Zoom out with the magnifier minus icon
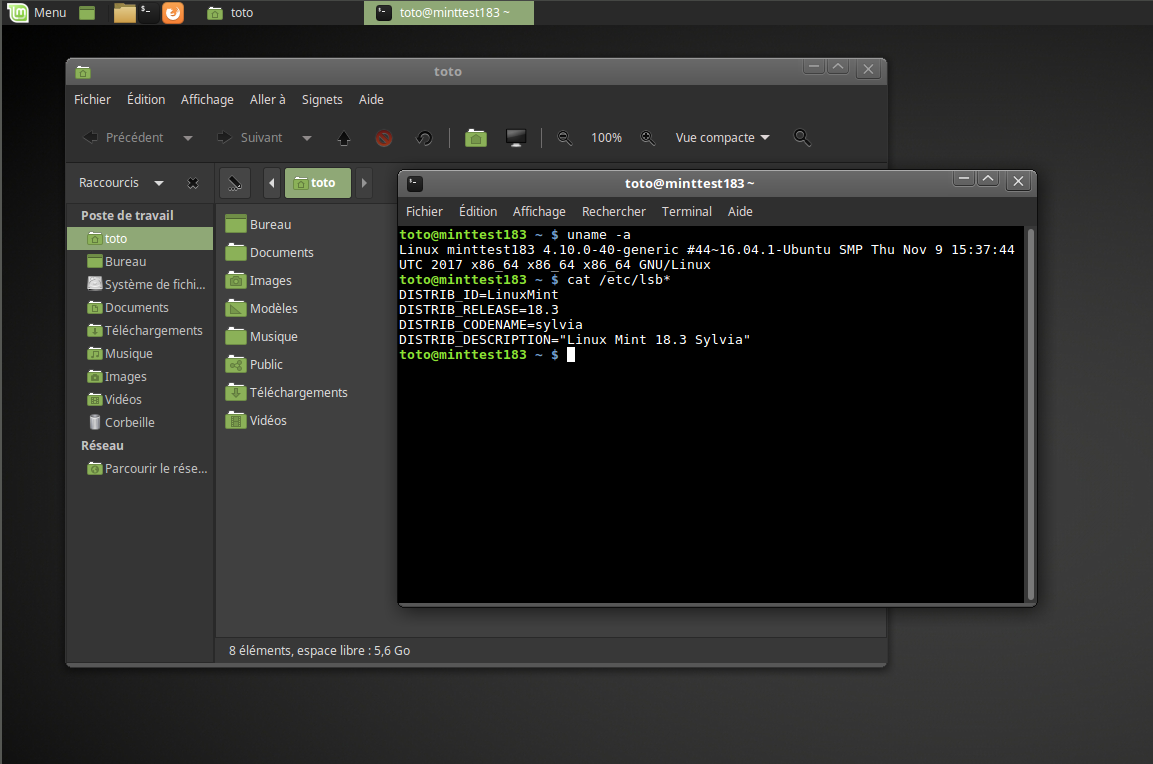Image resolution: width=1153 pixels, height=764 pixels. click(x=565, y=138)
